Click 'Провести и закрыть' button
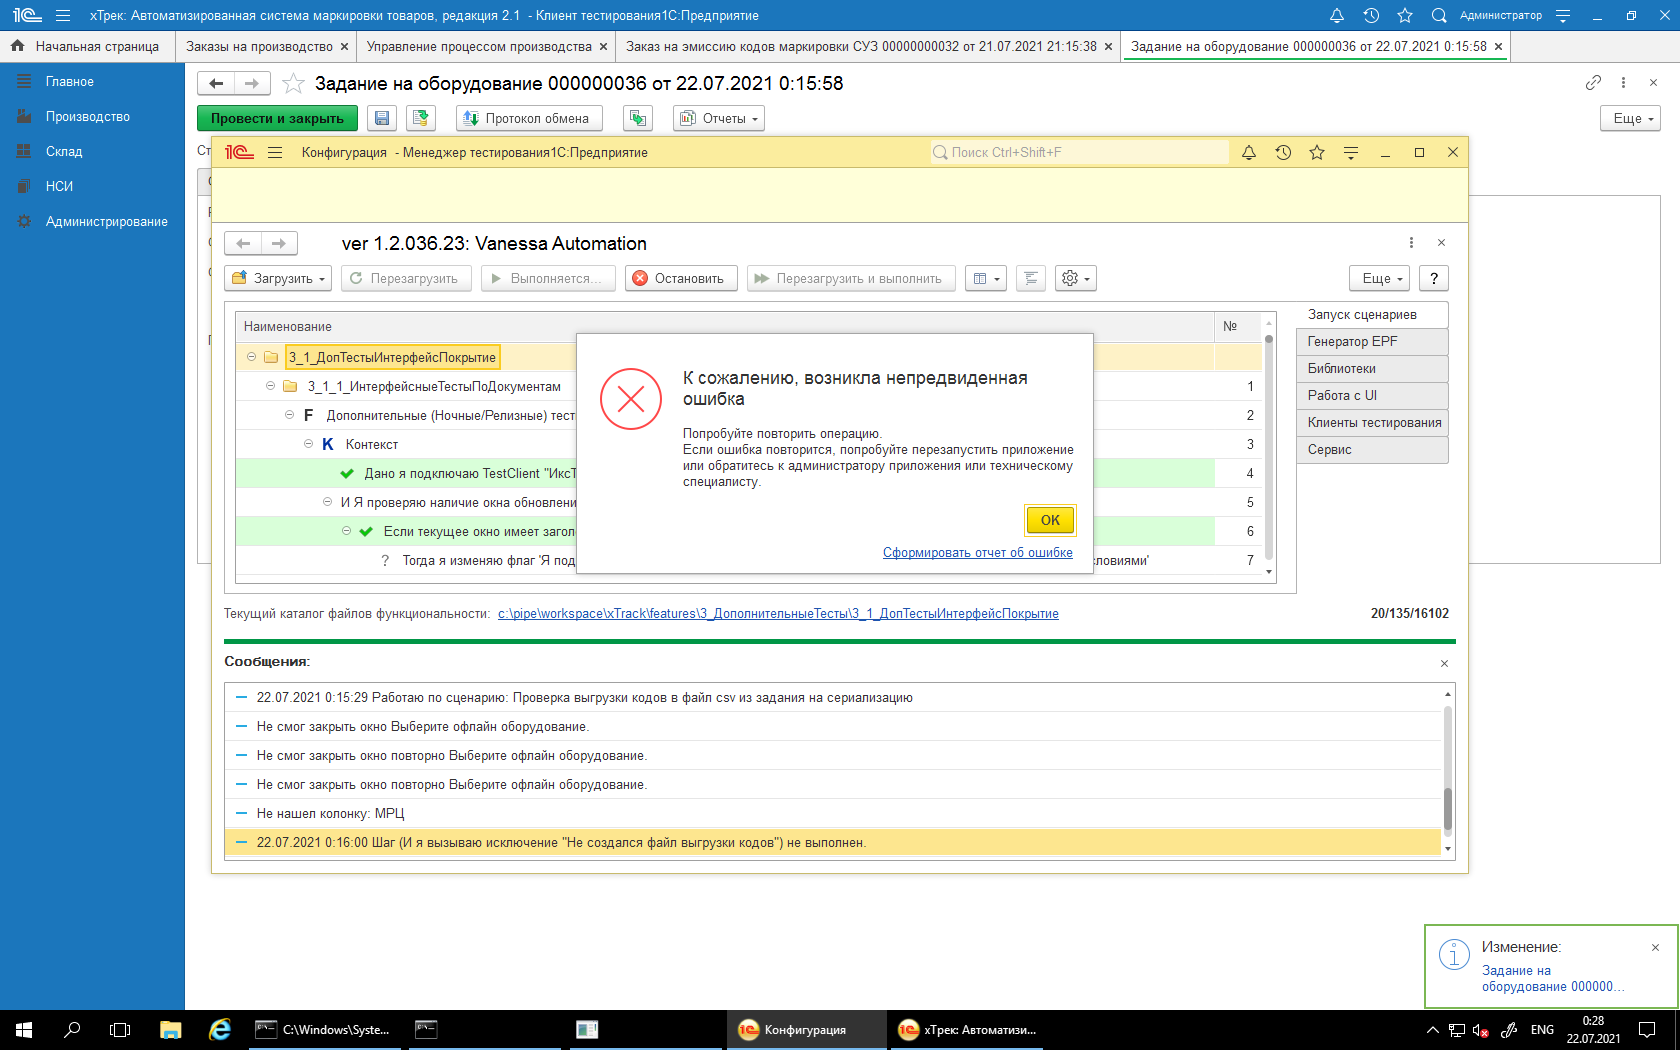 coord(277,118)
